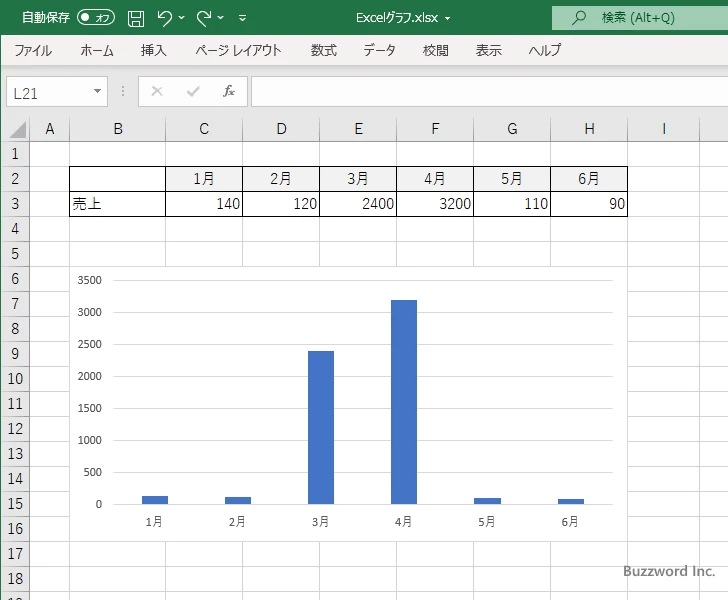
Task: Click the formula bar input area
Action: [489, 92]
